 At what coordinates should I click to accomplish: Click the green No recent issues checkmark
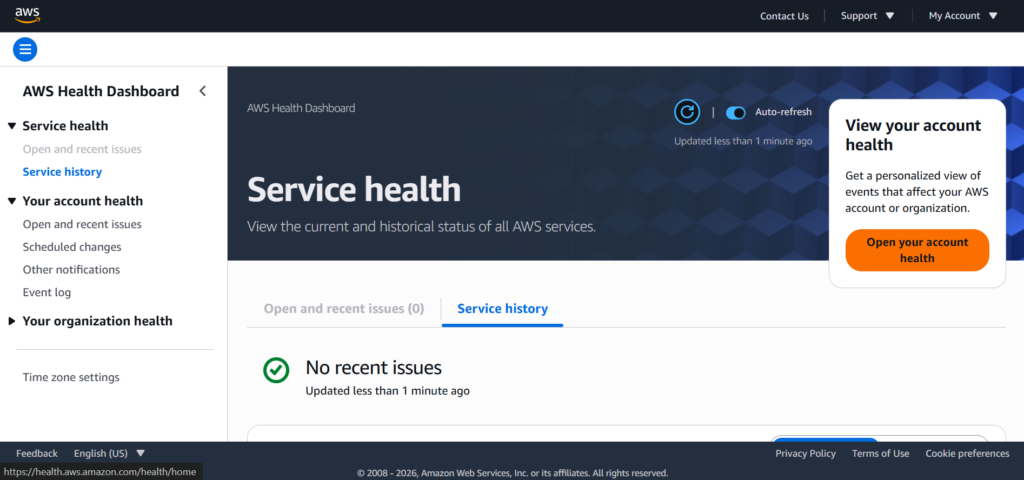coord(276,370)
